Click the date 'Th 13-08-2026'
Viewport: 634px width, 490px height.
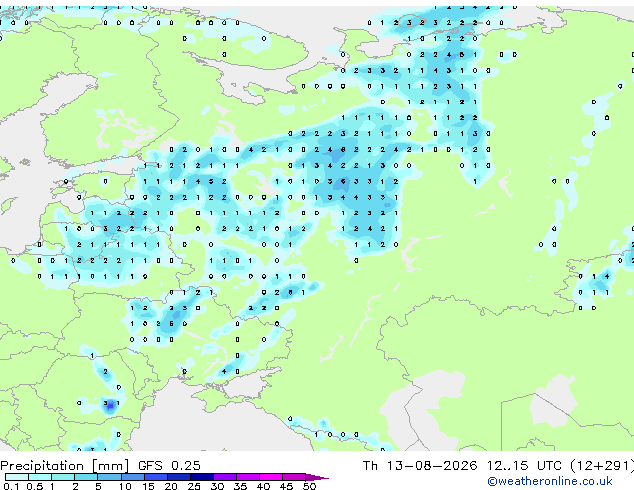coord(420,466)
